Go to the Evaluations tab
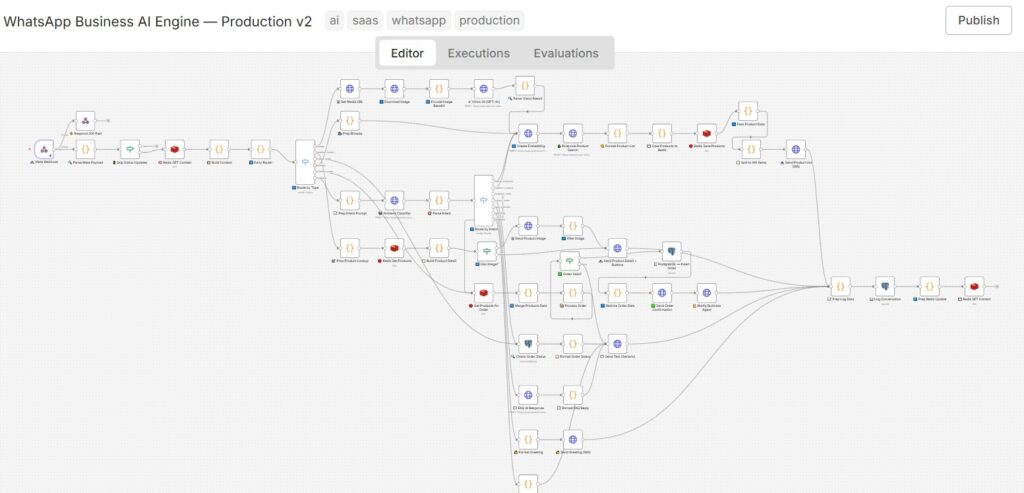This screenshot has height=493, width=1024. click(566, 53)
